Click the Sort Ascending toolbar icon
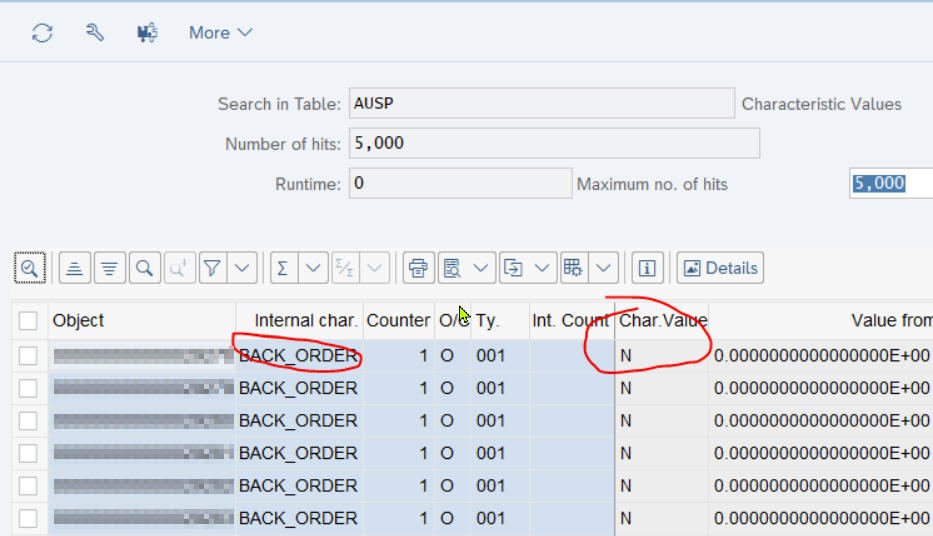The image size is (933, 536). [x=76, y=268]
